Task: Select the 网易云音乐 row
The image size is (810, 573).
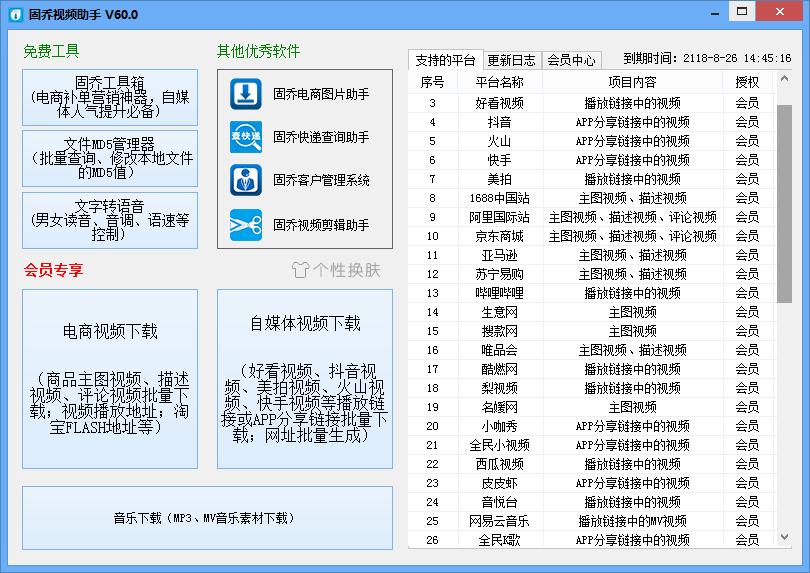Action: (x=591, y=521)
